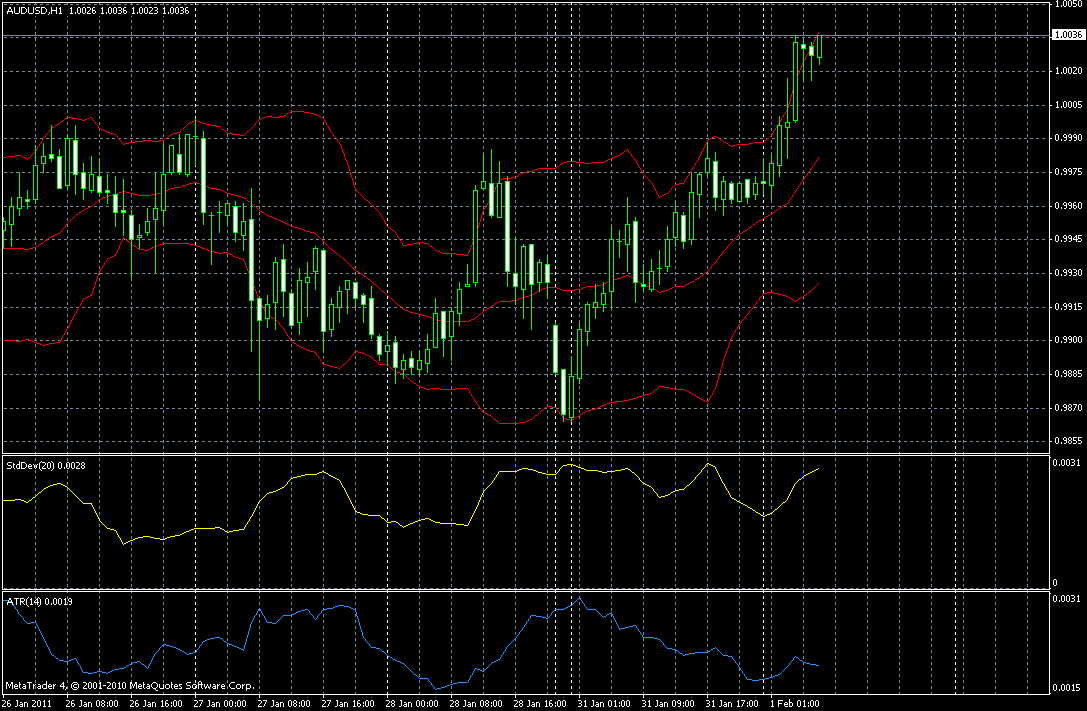Click the 0.0015 value on the ATR scale
Image resolution: width=1087 pixels, height=711 pixels.
click(1066, 688)
